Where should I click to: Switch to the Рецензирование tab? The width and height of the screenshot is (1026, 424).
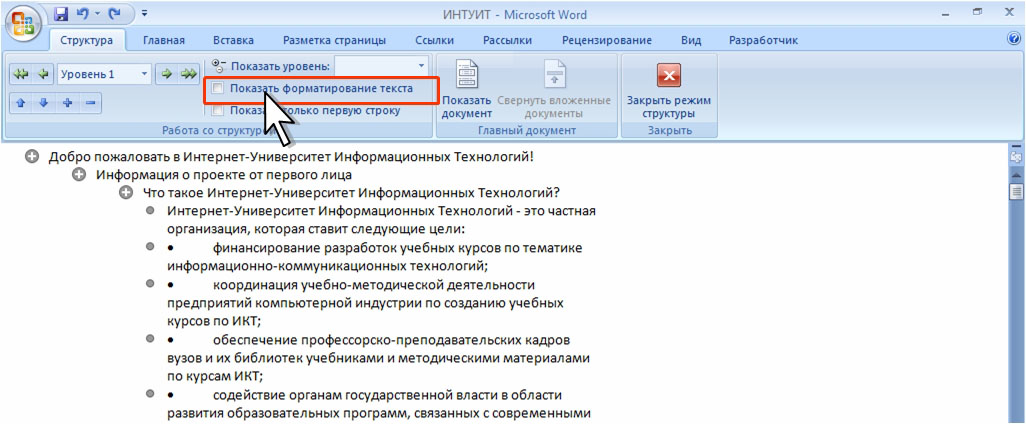[x=607, y=41]
